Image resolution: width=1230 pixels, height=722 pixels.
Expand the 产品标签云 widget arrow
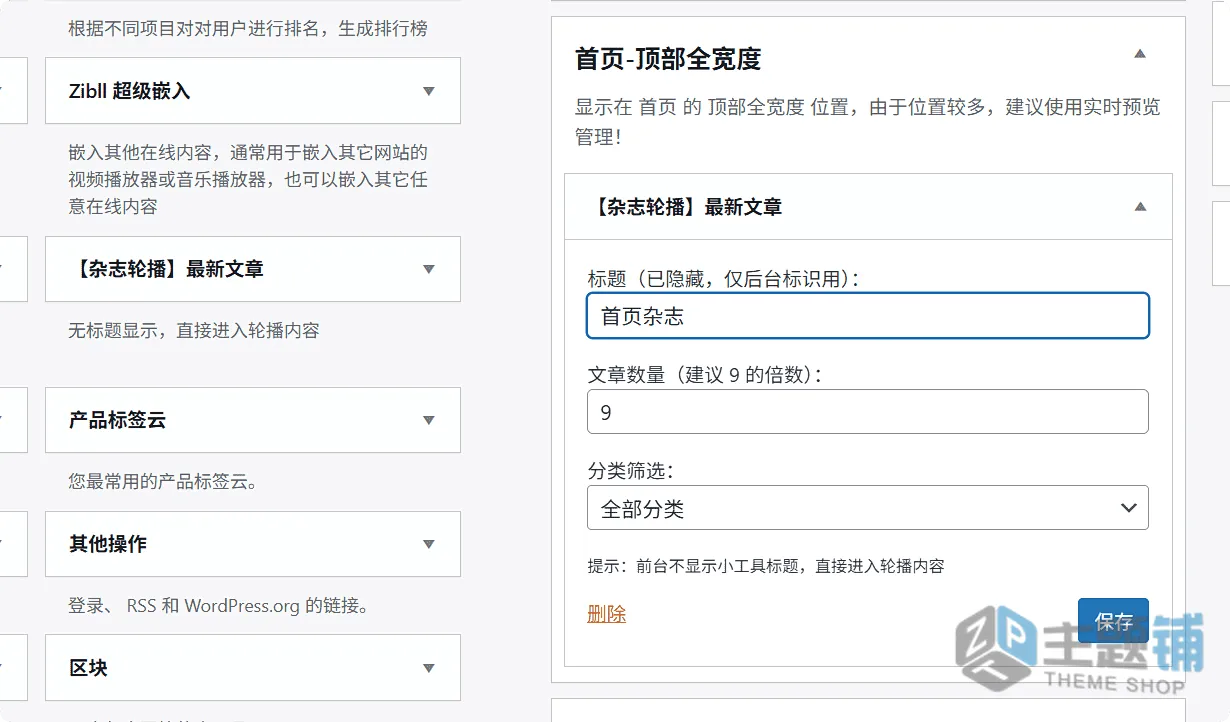click(x=429, y=421)
